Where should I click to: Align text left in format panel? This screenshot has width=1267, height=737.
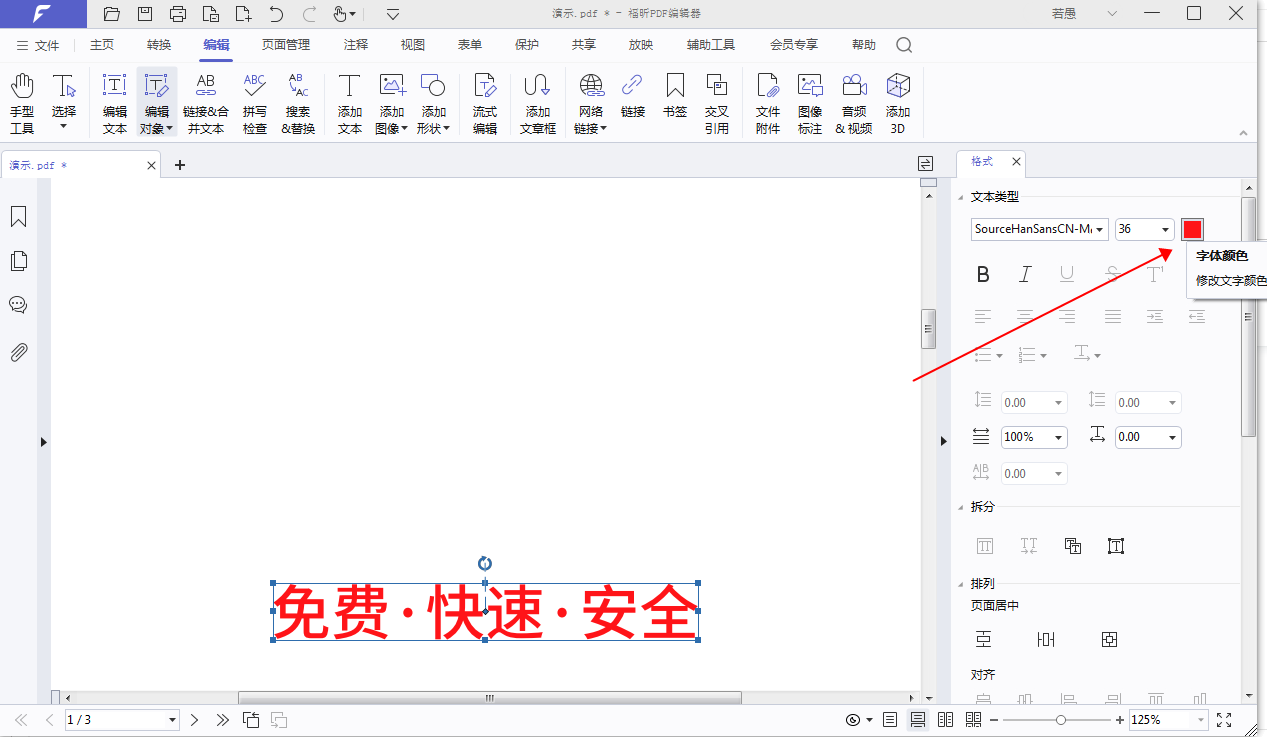tap(983, 316)
